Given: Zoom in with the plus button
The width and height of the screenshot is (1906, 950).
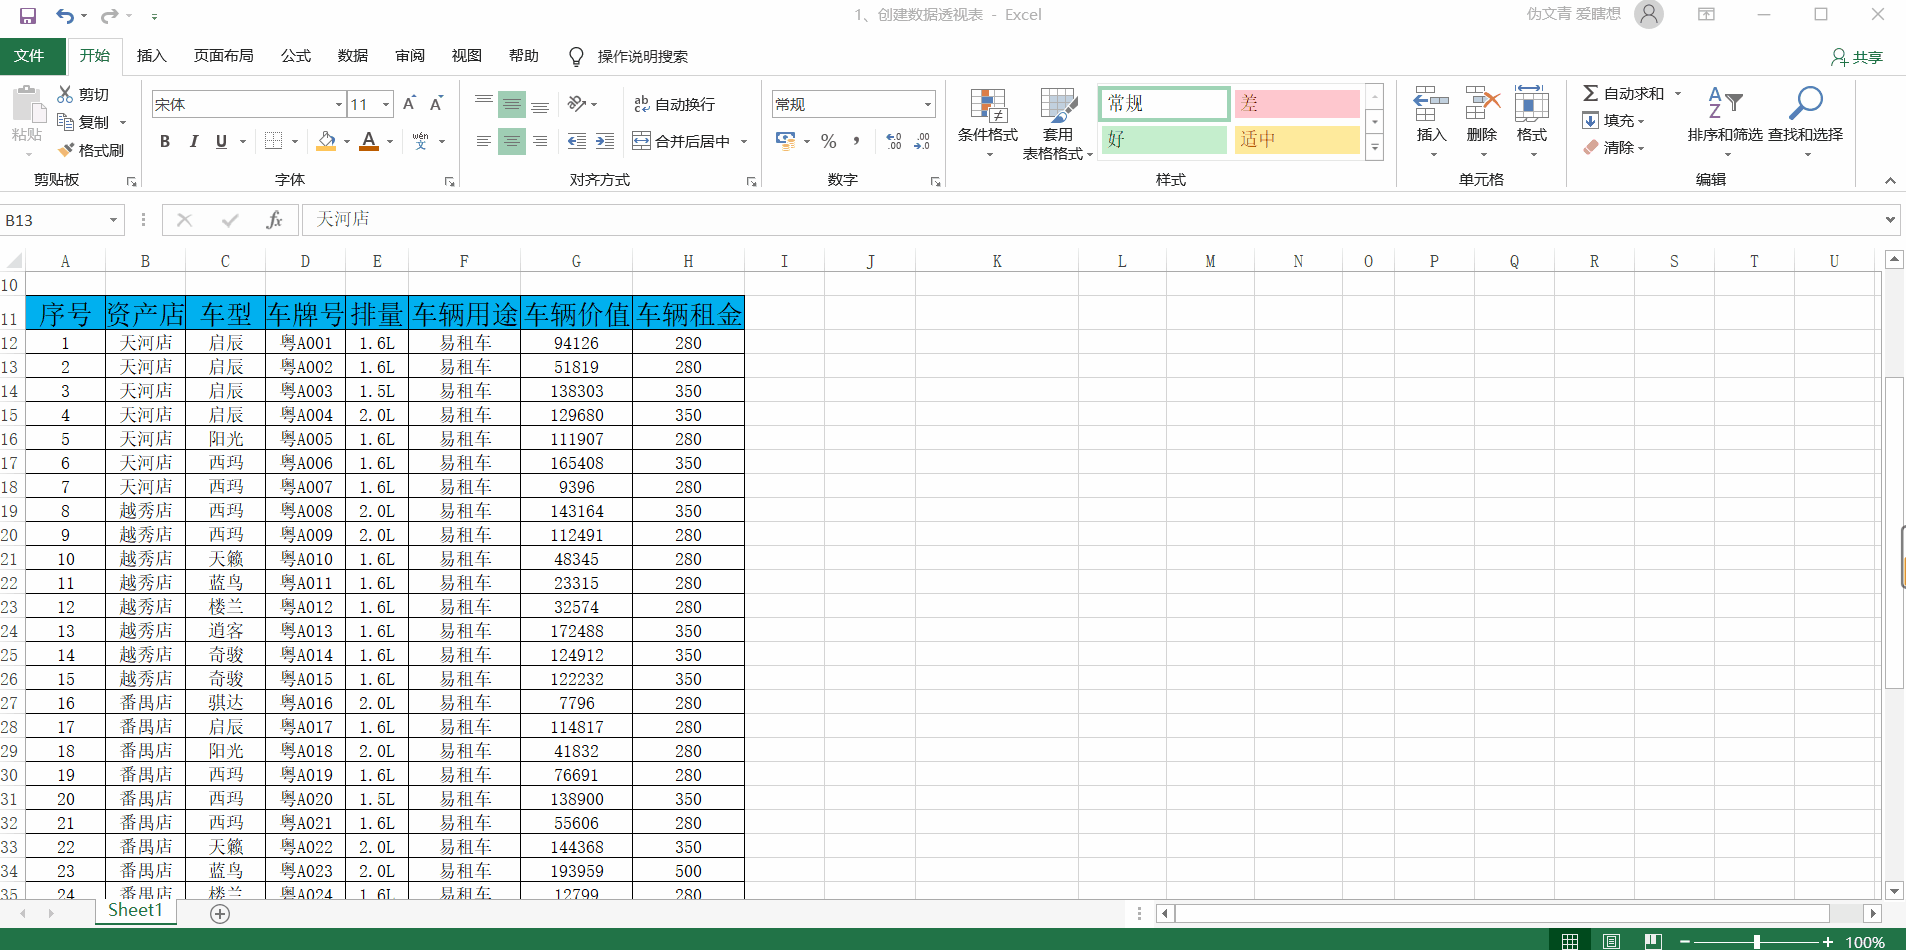Looking at the screenshot, I should pyautogui.click(x=1828, y=942).
